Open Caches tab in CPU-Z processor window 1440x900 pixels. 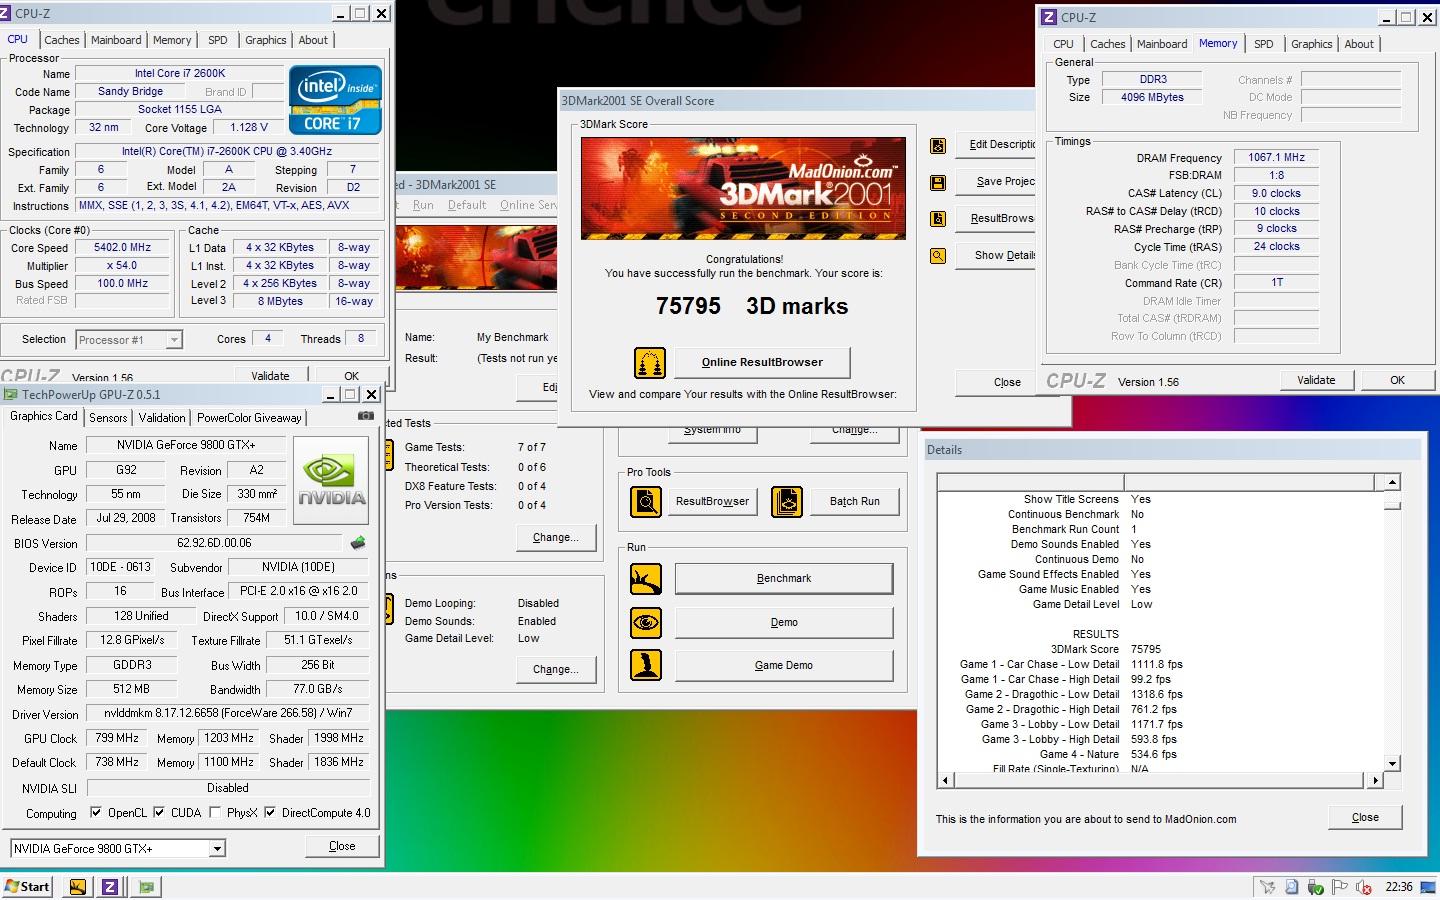(61, 40)
